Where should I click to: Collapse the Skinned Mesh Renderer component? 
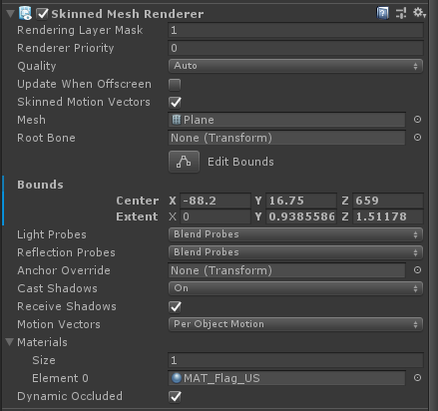[10, 14]
